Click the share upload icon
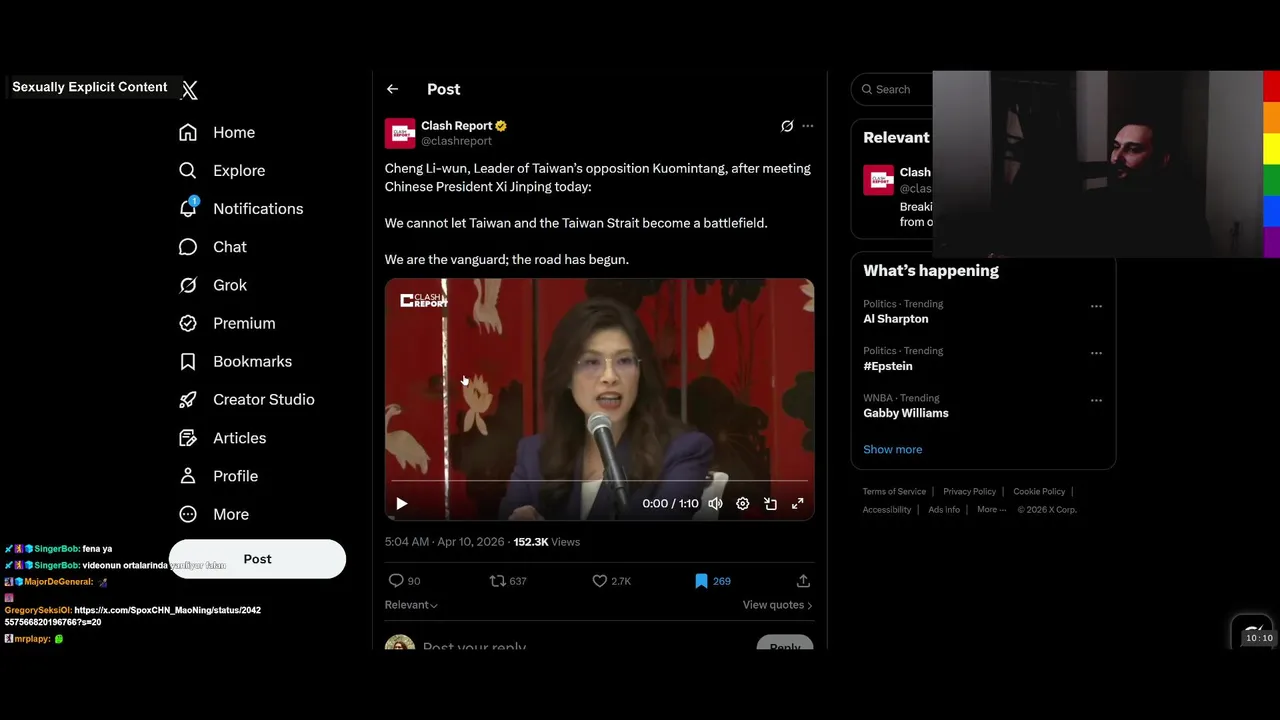Image resolution: width=1280 pixels, height=720 pixels. click(x=803, y=581)
